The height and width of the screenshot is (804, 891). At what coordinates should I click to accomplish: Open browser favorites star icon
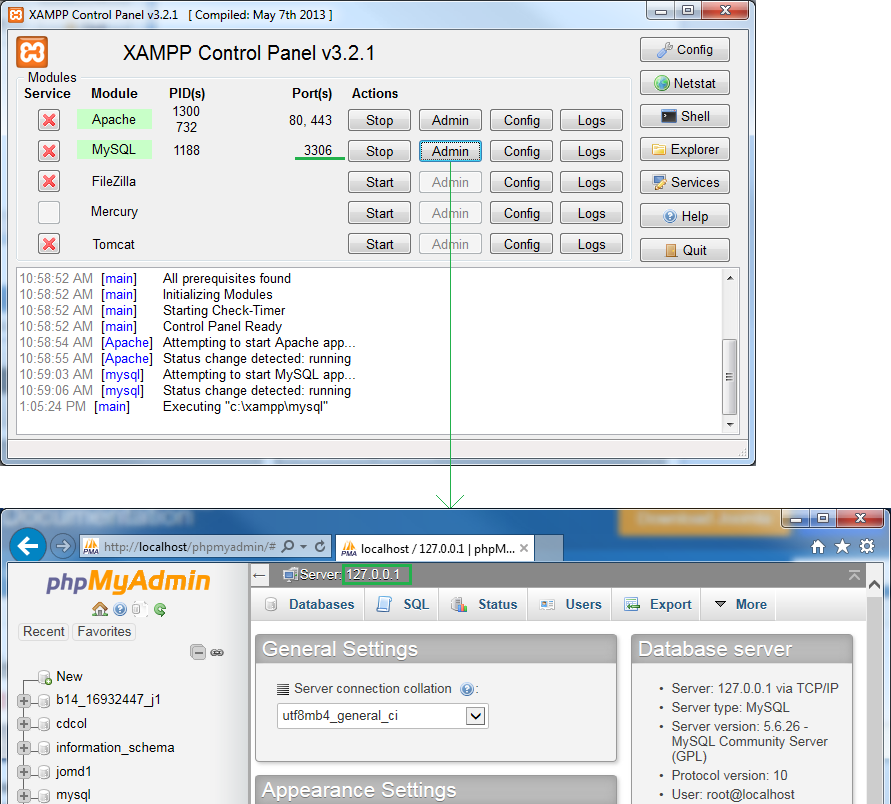[842, 546]
